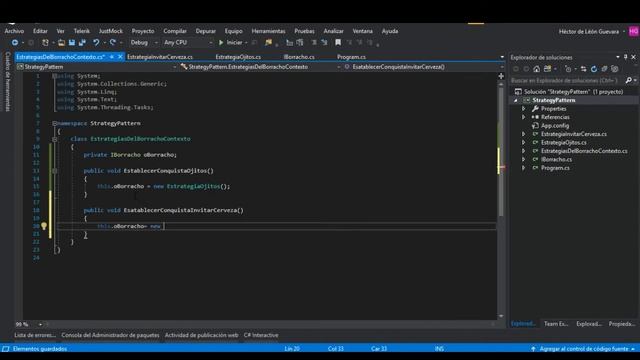Click the Undo arrow icon
The width and height of the screenshot is (640, 360).
pos(96,42)
